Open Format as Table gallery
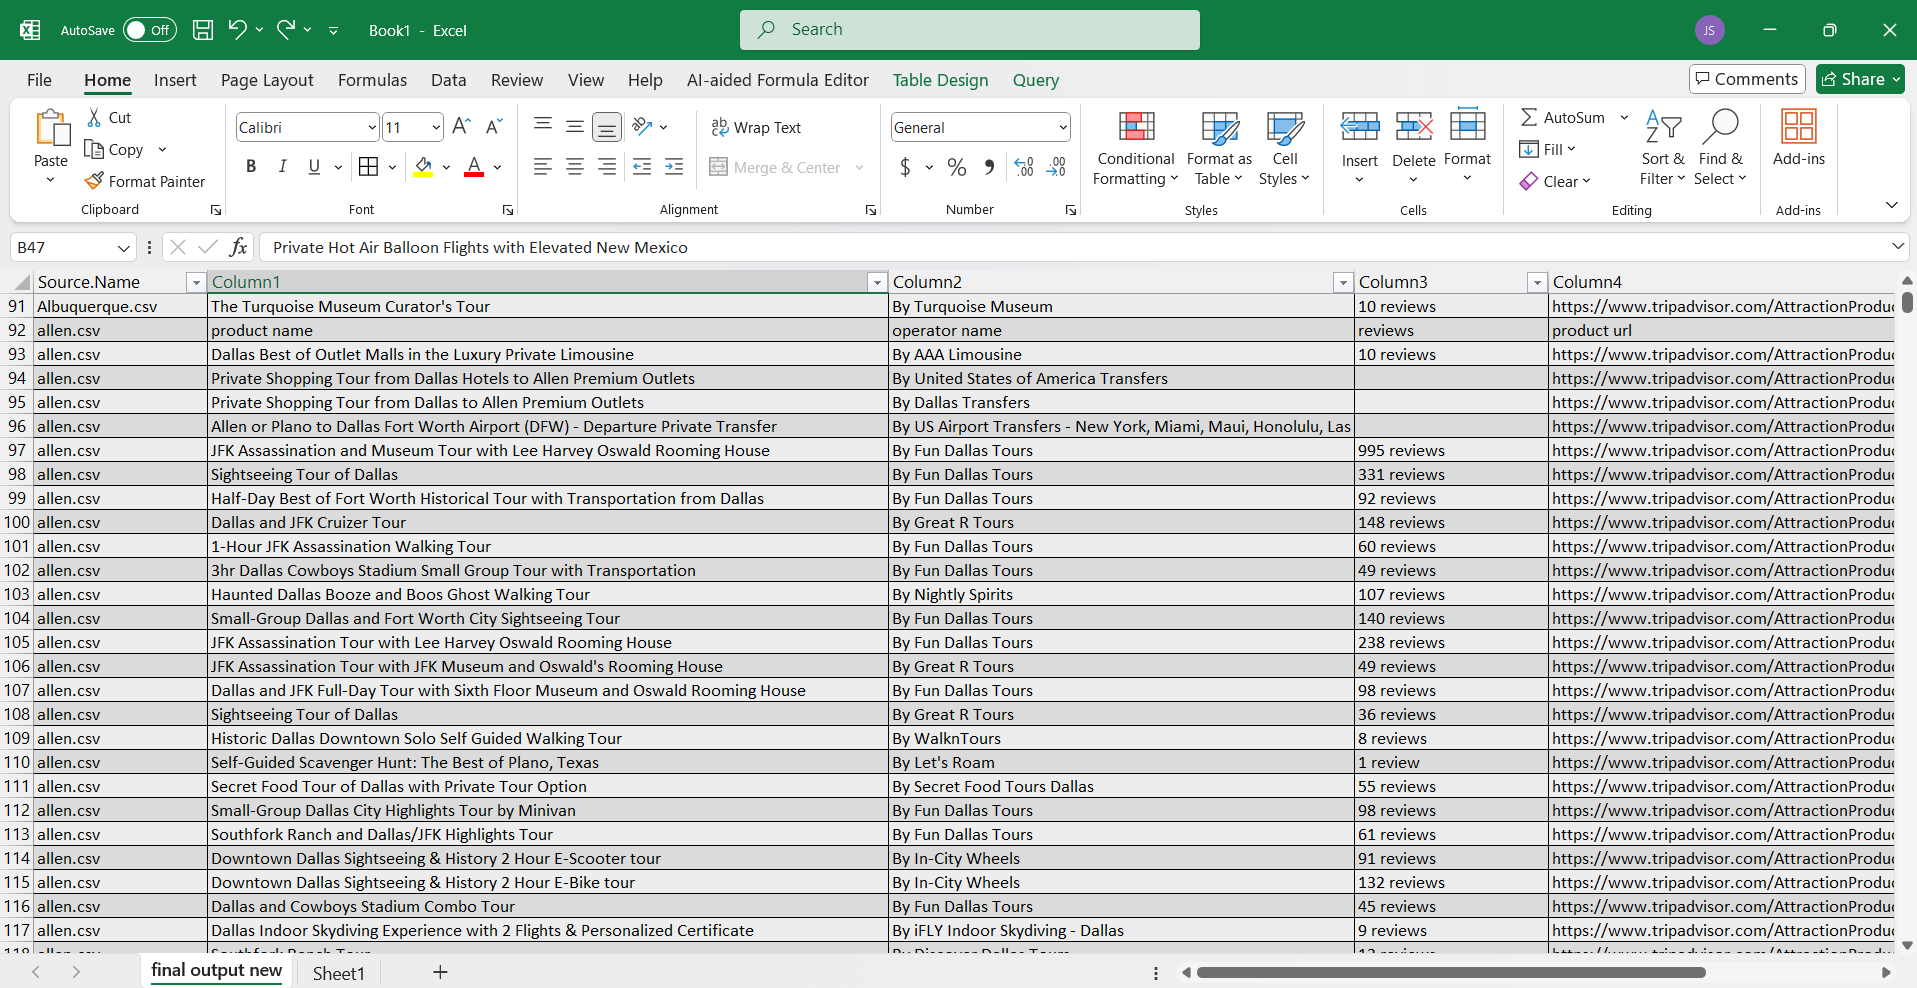The width and height of the screenshot is (1917, 988). pyautogui.click(x=1219, y=148)
